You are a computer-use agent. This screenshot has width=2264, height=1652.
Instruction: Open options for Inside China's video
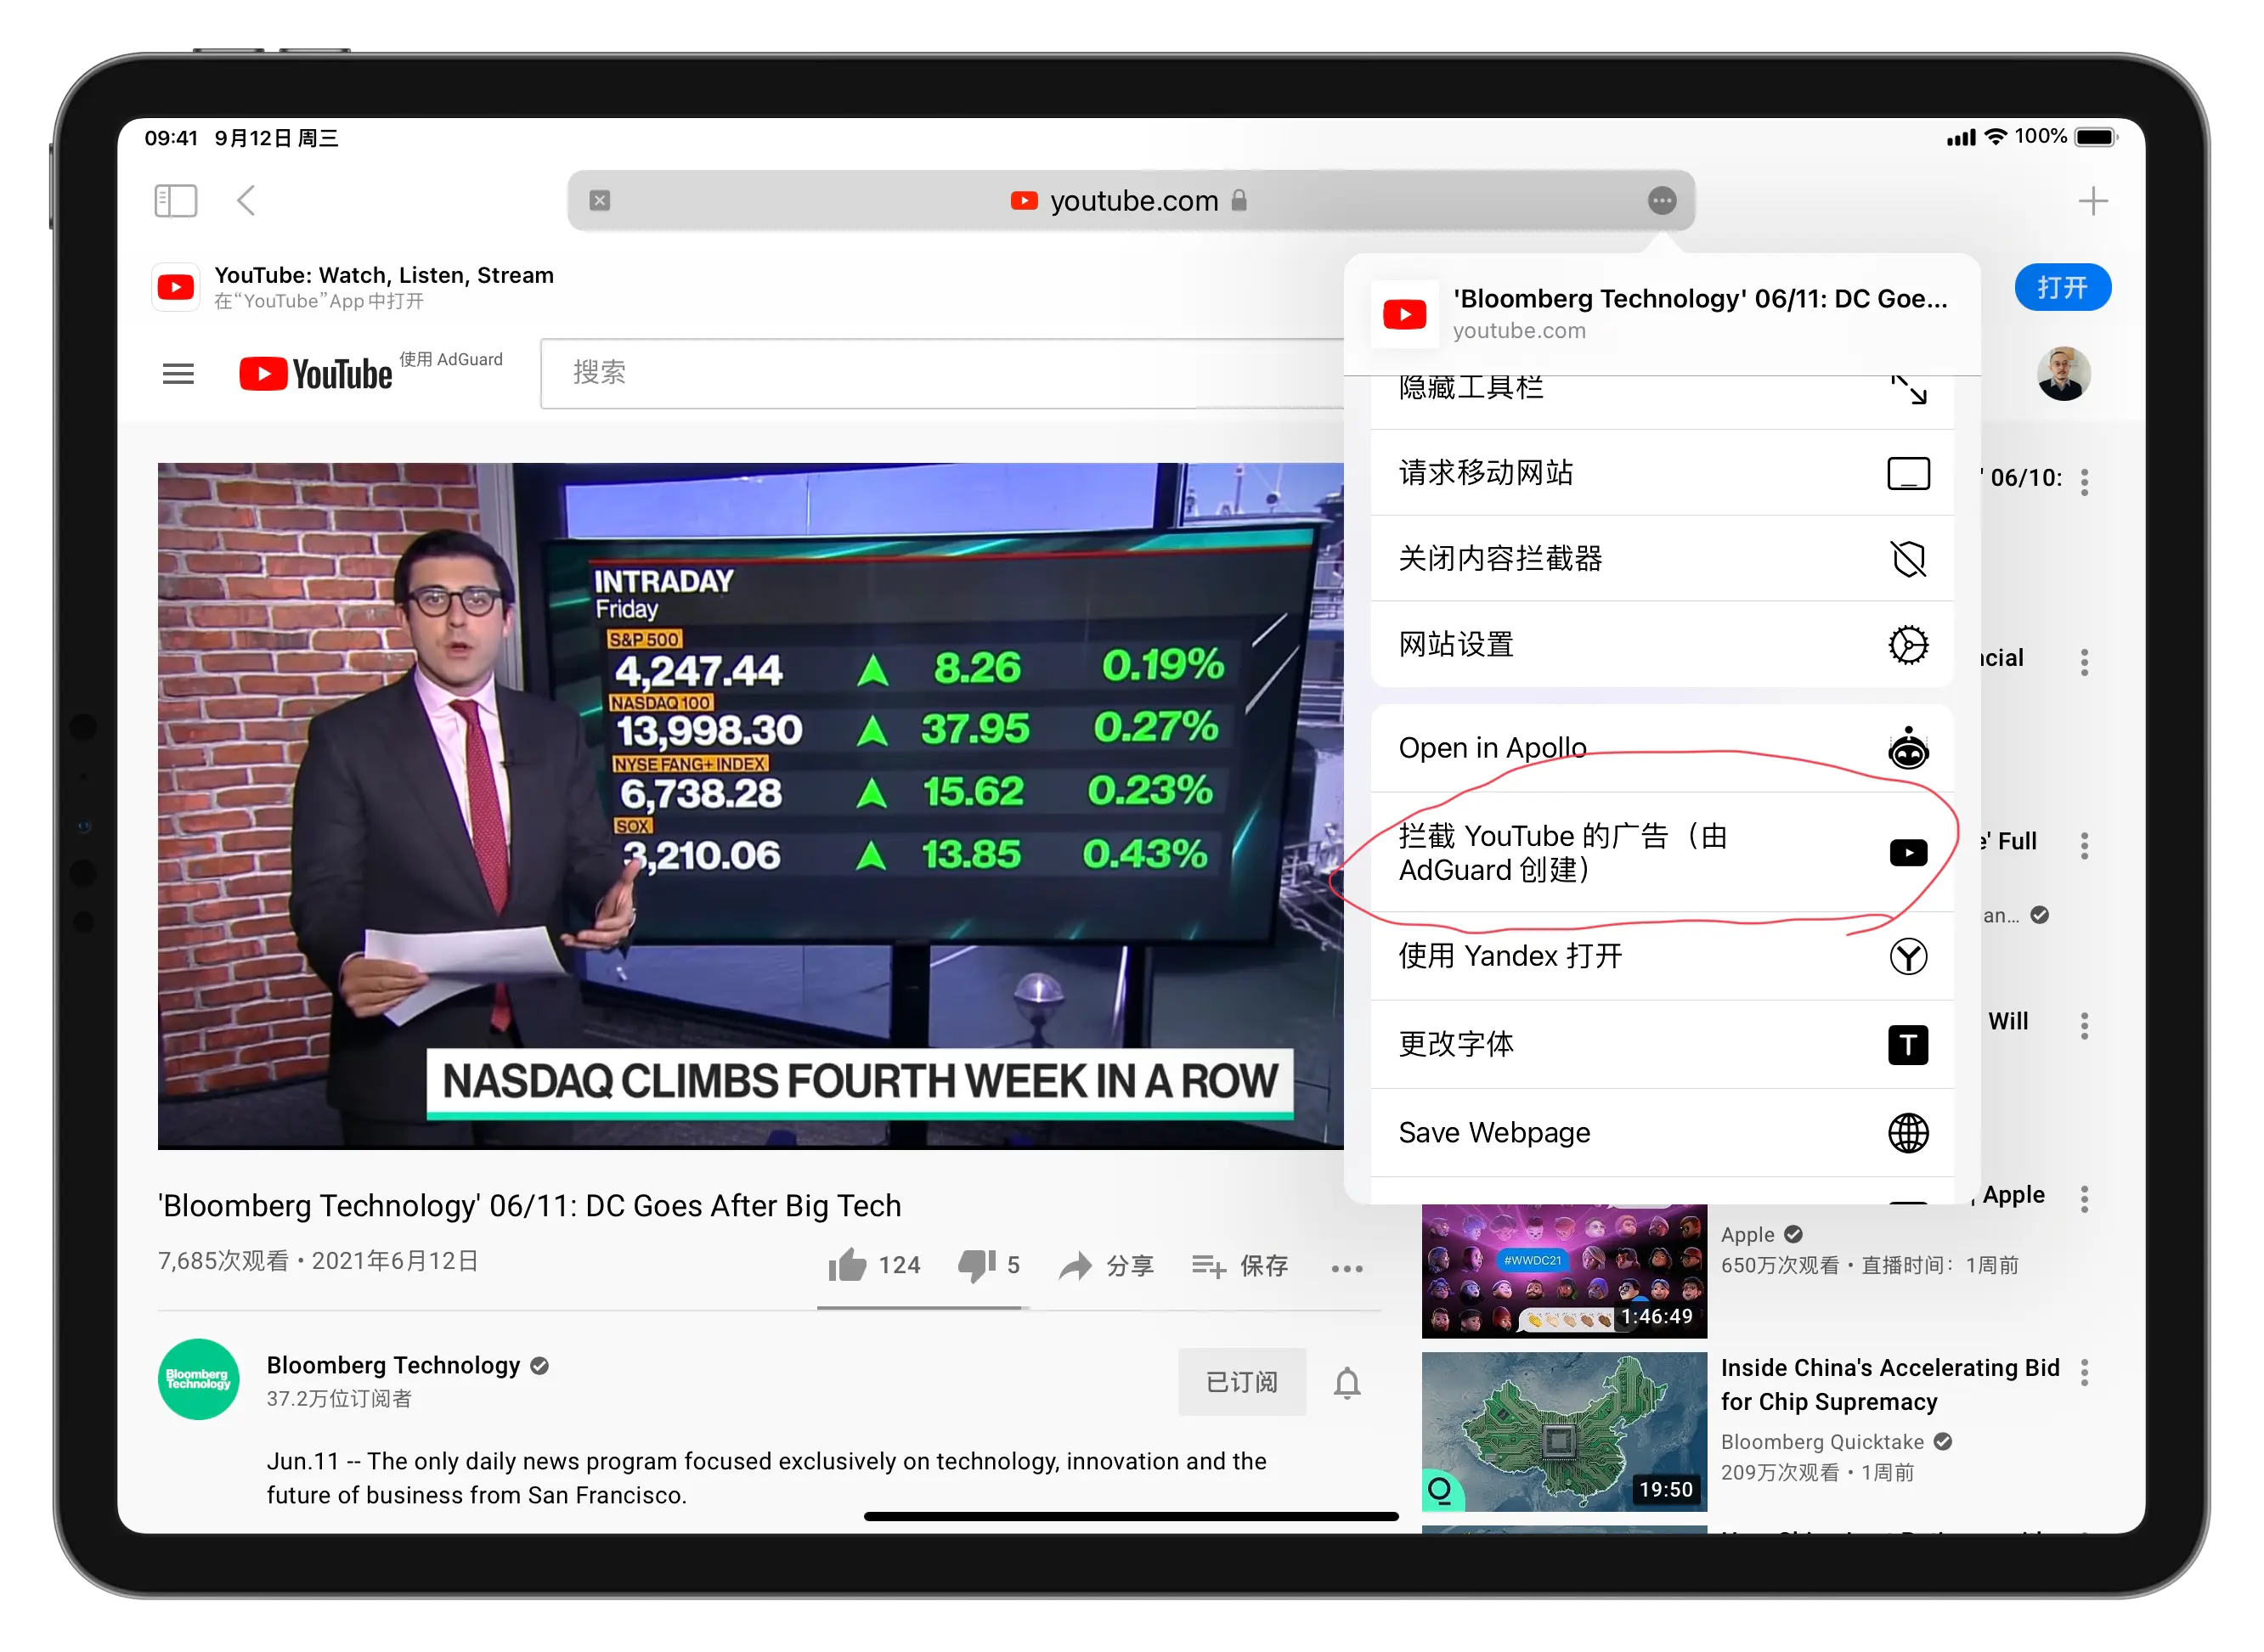pyautogui.click(x=2084, y=1372)
